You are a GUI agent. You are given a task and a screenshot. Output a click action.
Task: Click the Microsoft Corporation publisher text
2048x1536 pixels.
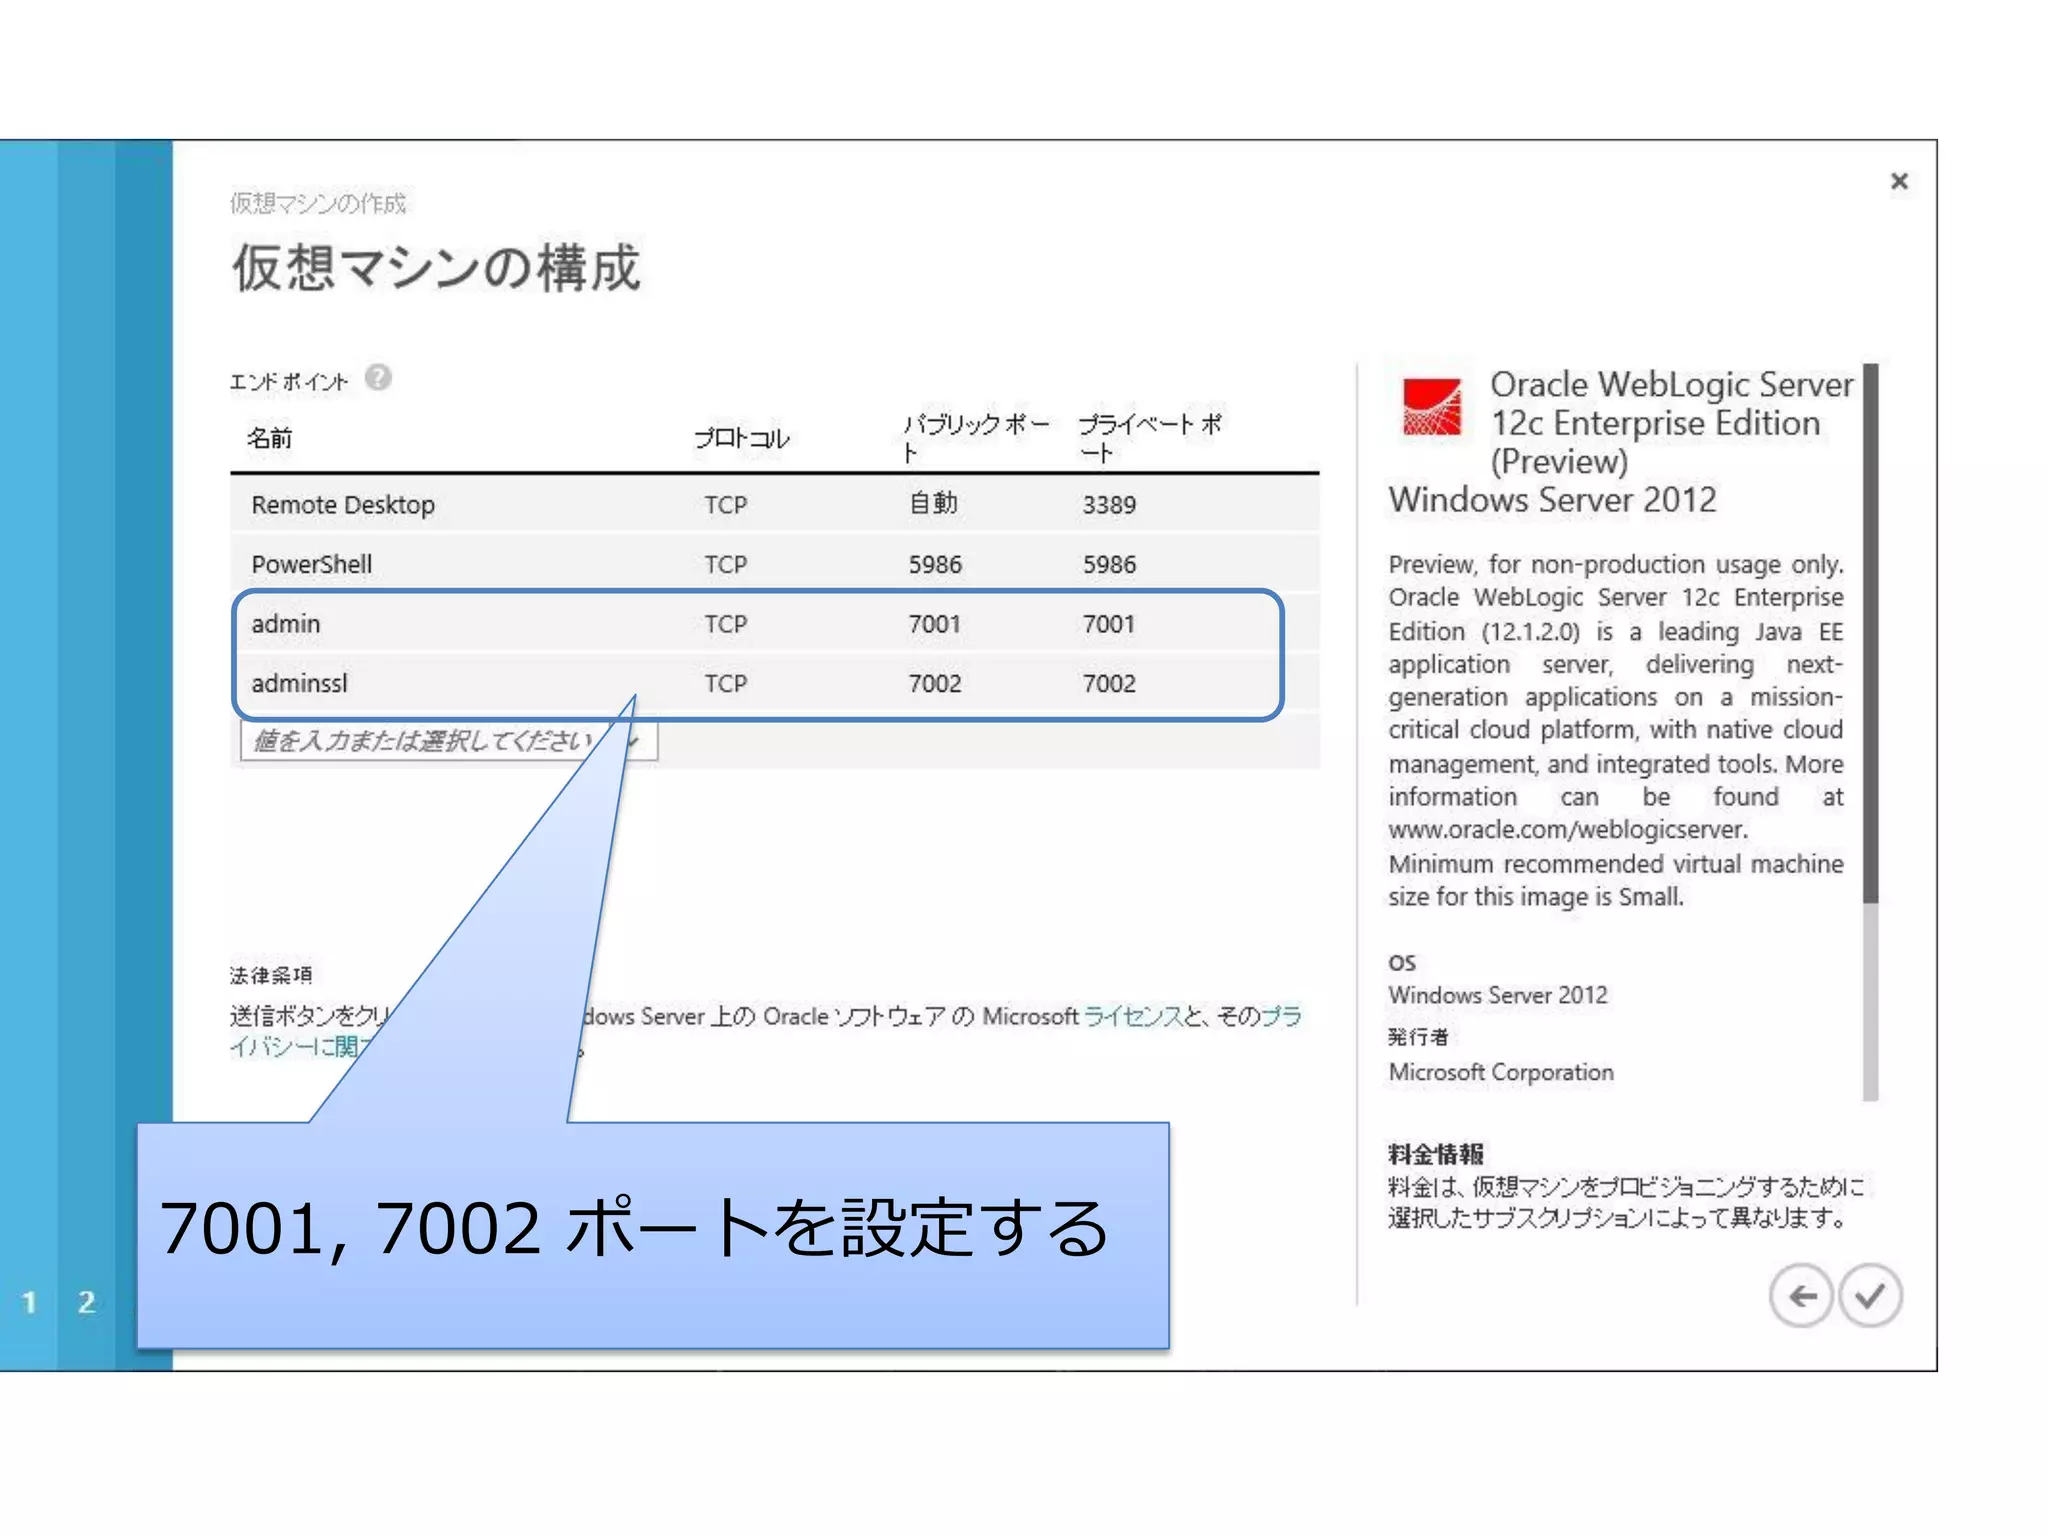coord(1501,1072)
